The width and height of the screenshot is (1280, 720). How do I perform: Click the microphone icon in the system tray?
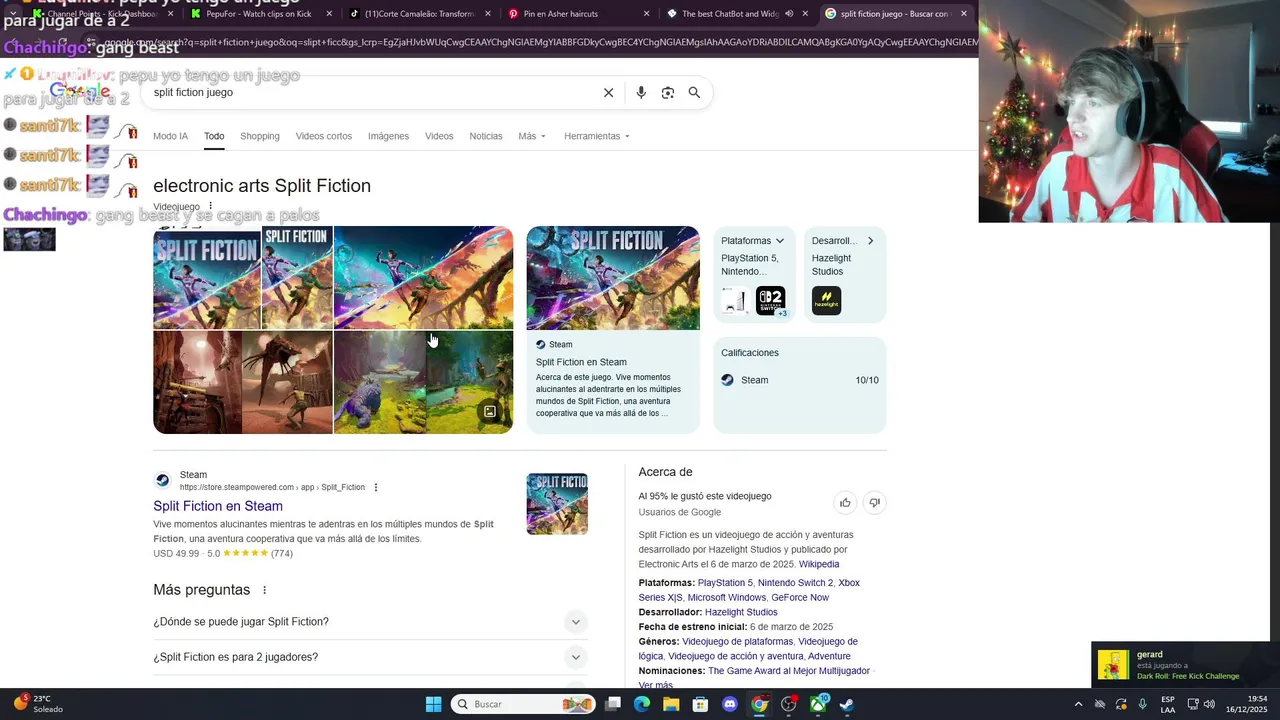(x=1143, y=704)
